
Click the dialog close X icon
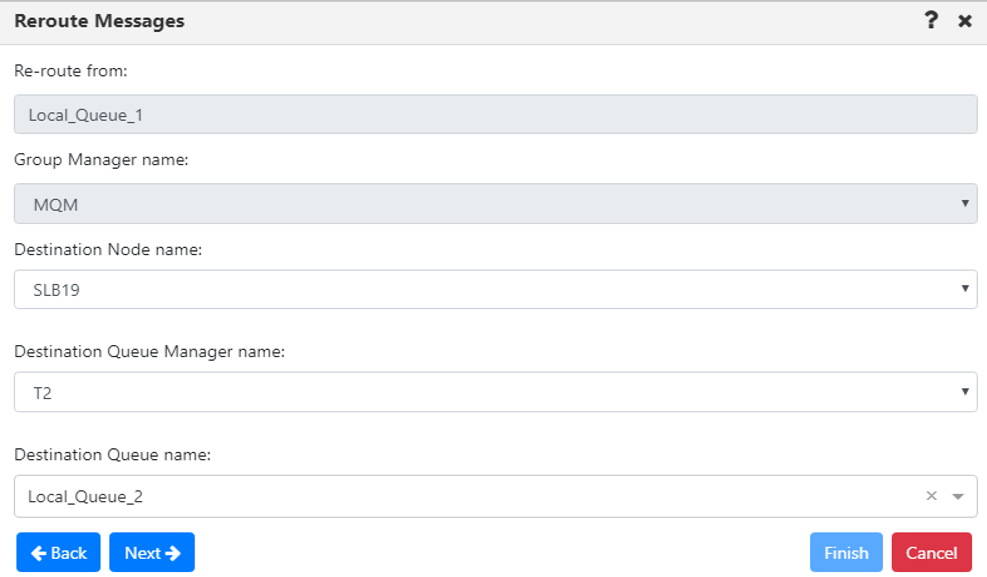[x=963, y=20]
